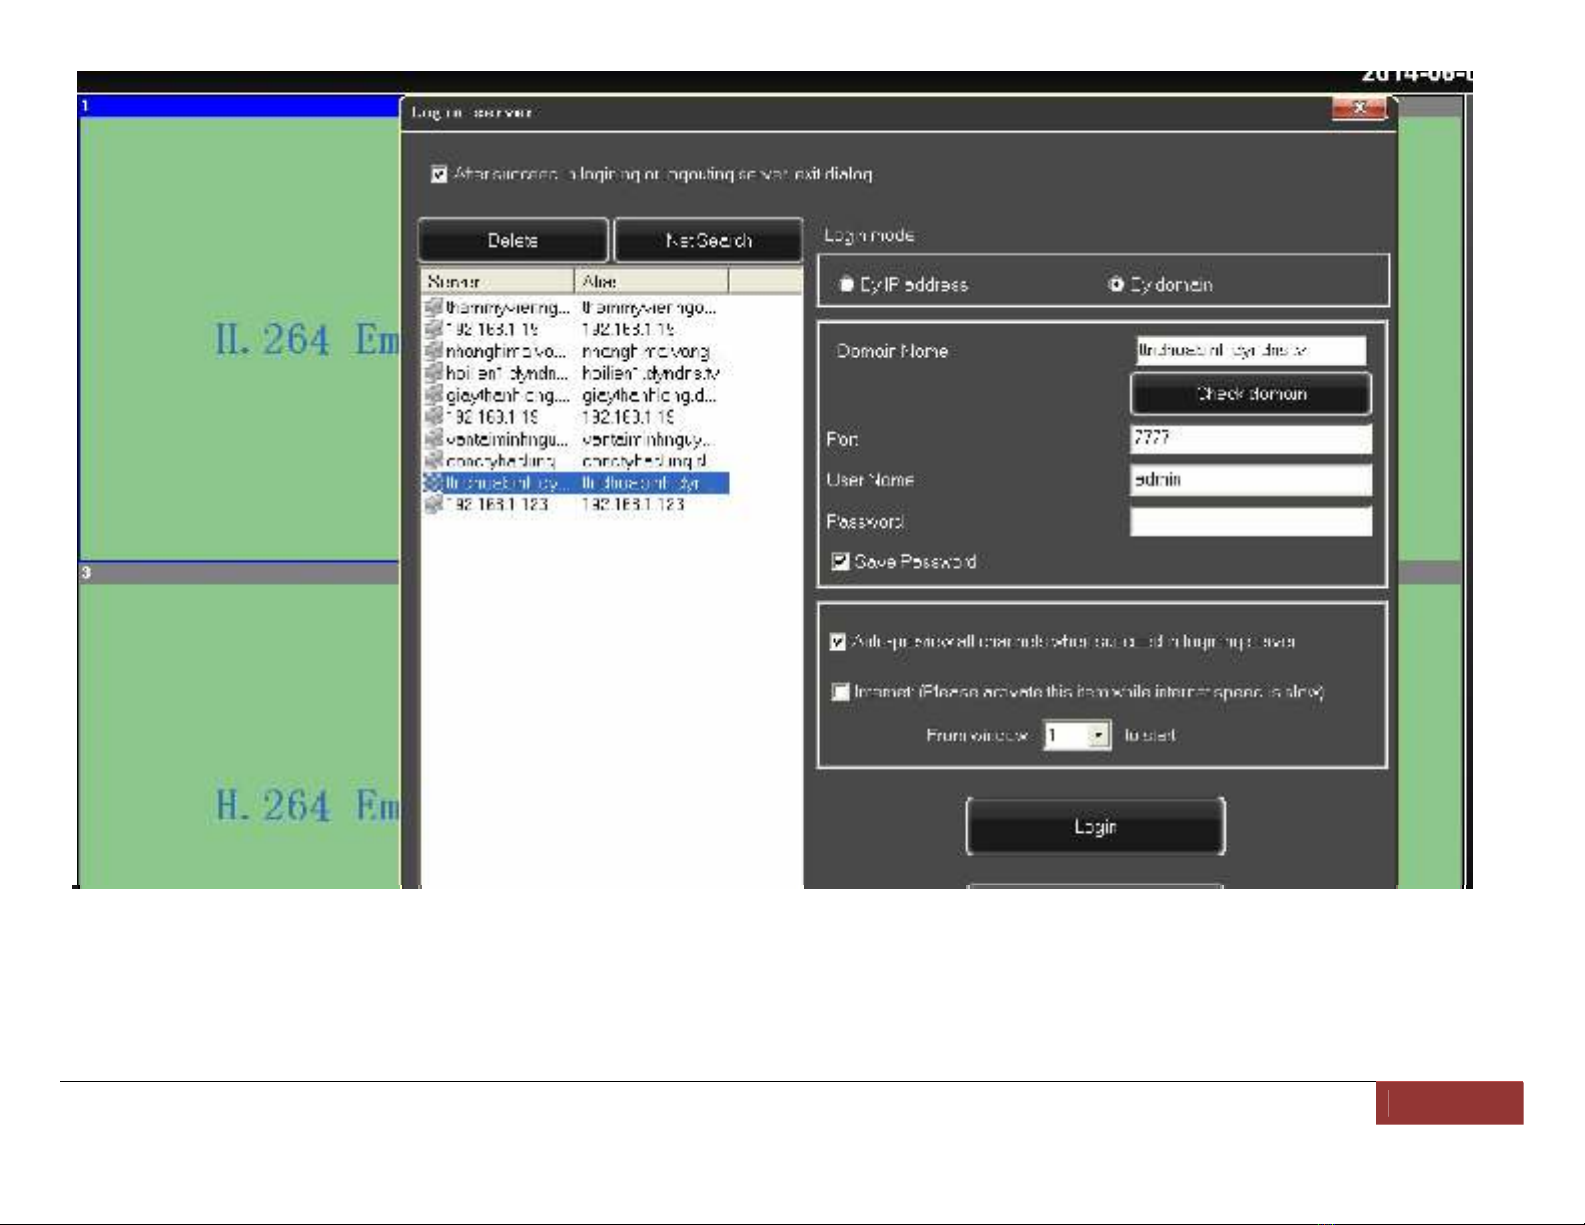Click the Alias column header

click(651, 282)
